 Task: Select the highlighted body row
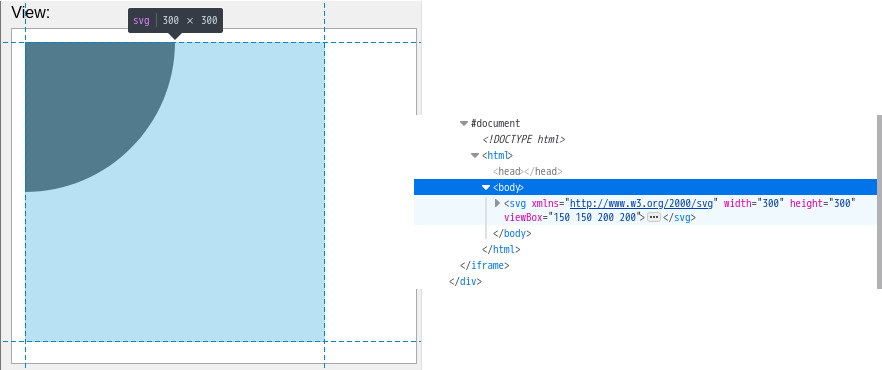pyautogui.click(x=645, y=187)
